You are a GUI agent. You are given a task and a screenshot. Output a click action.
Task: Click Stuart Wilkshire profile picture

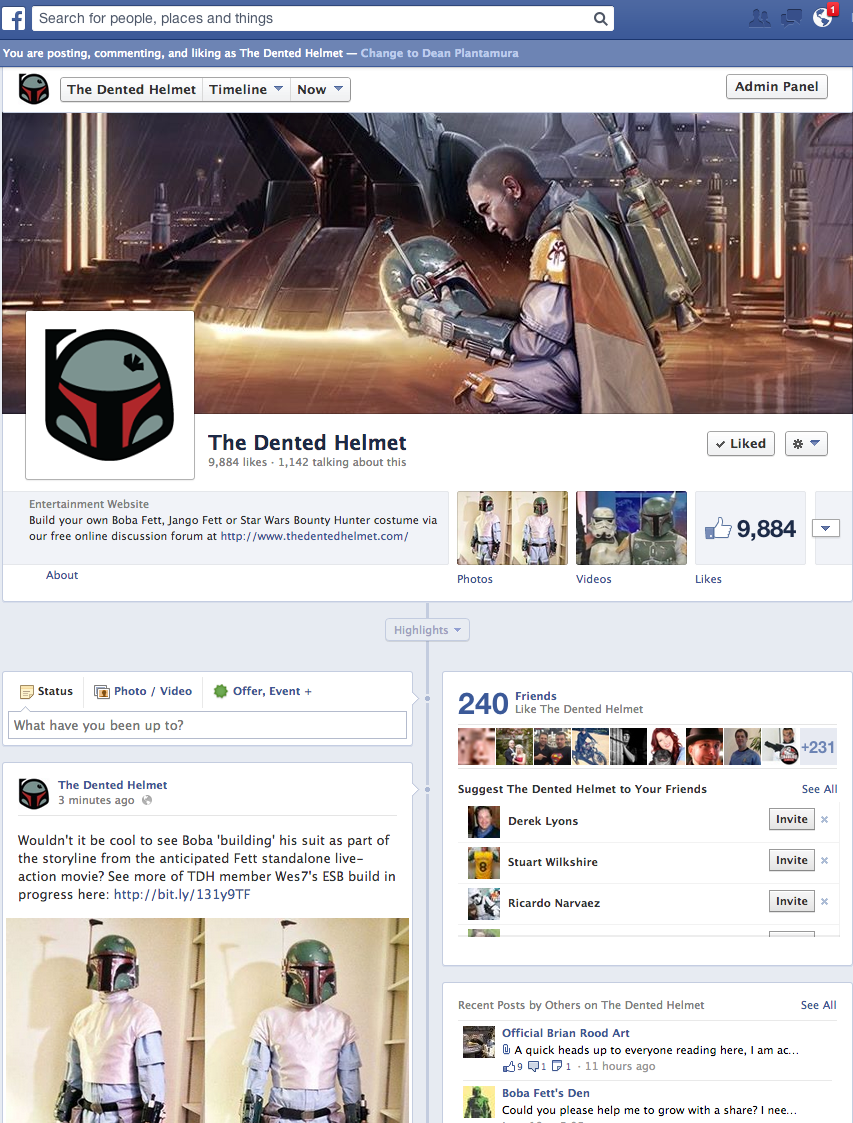tap(483, 862)
